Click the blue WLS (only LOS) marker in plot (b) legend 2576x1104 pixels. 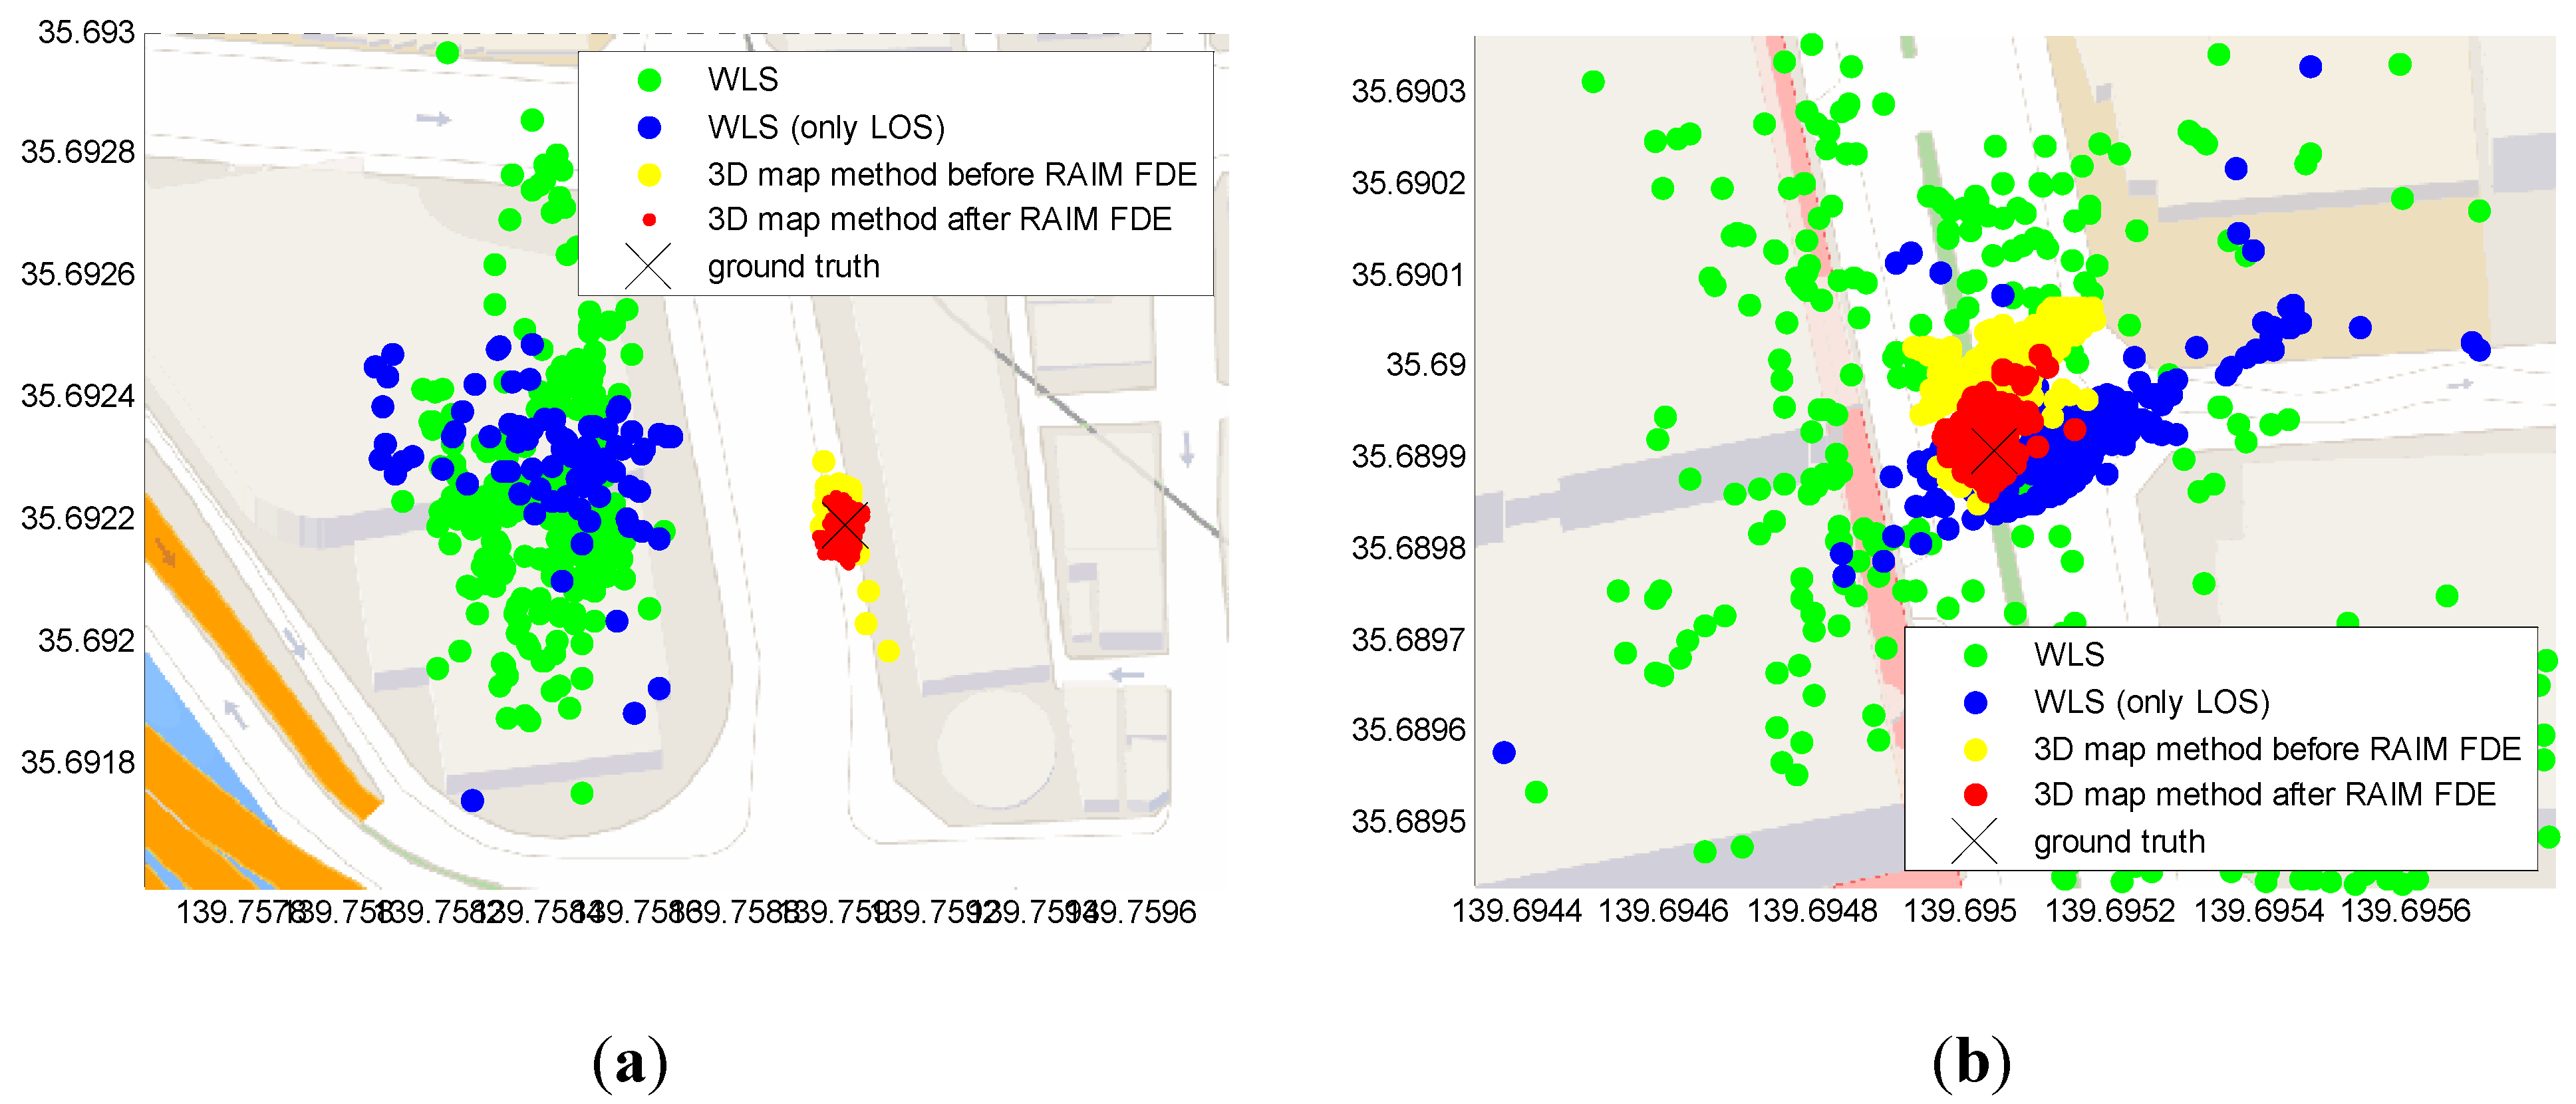(x=1975, y=702)
